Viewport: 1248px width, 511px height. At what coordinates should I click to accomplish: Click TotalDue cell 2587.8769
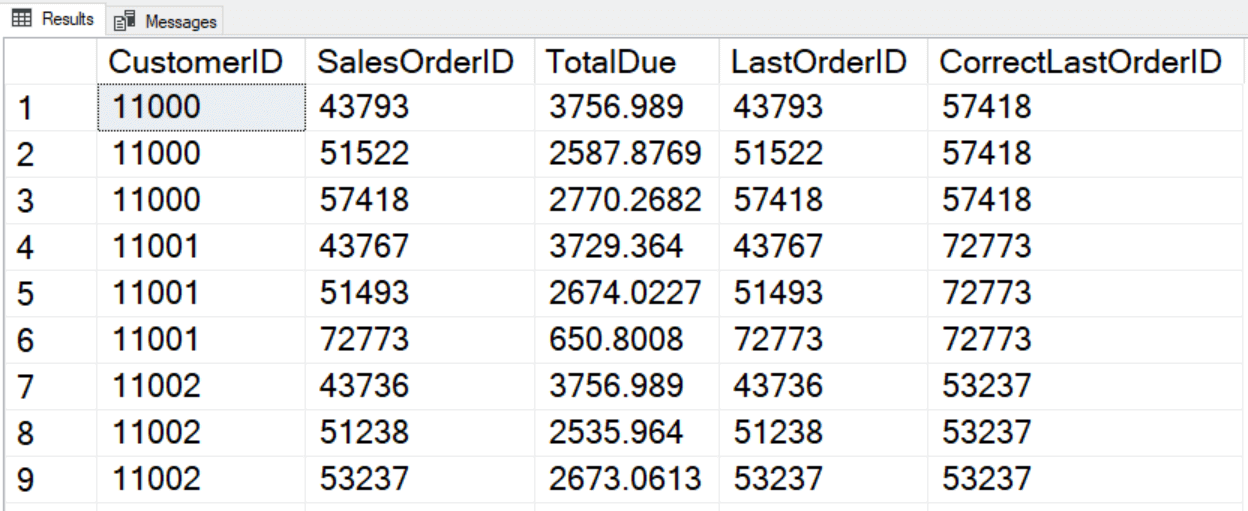[624, 153]
